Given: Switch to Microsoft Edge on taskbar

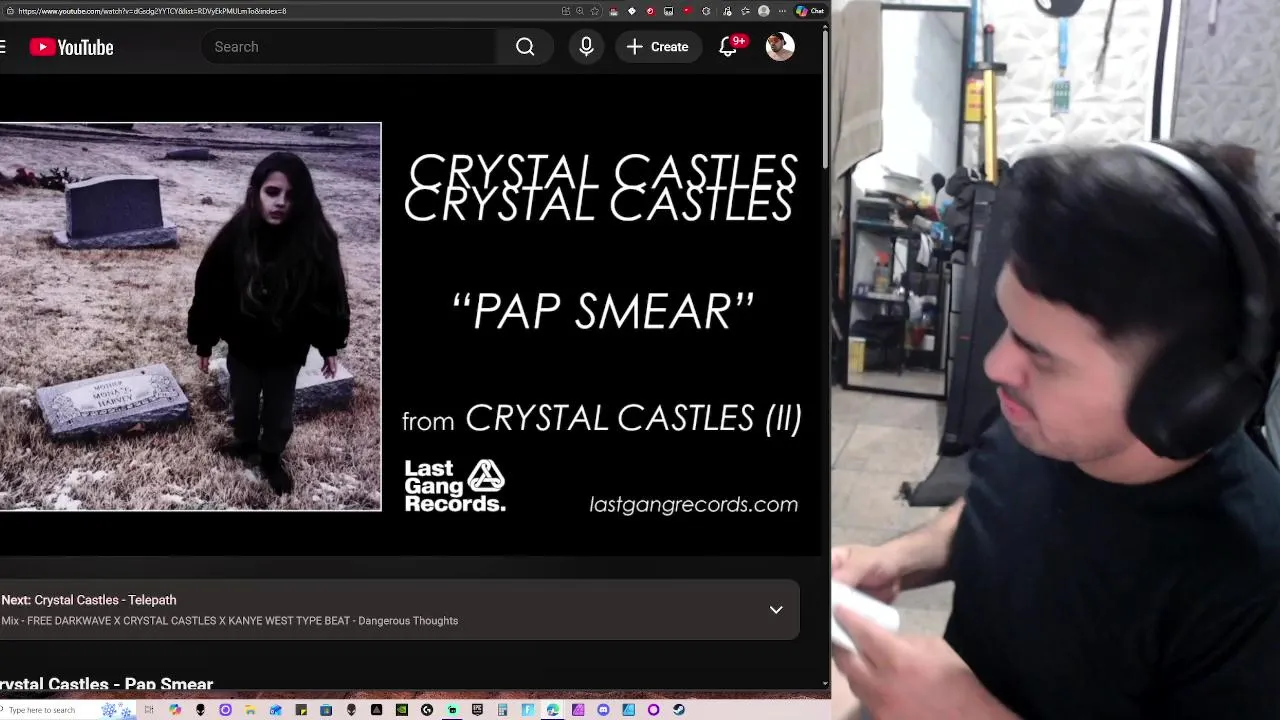Looking at the screenshot, I should tap(552, 710).
